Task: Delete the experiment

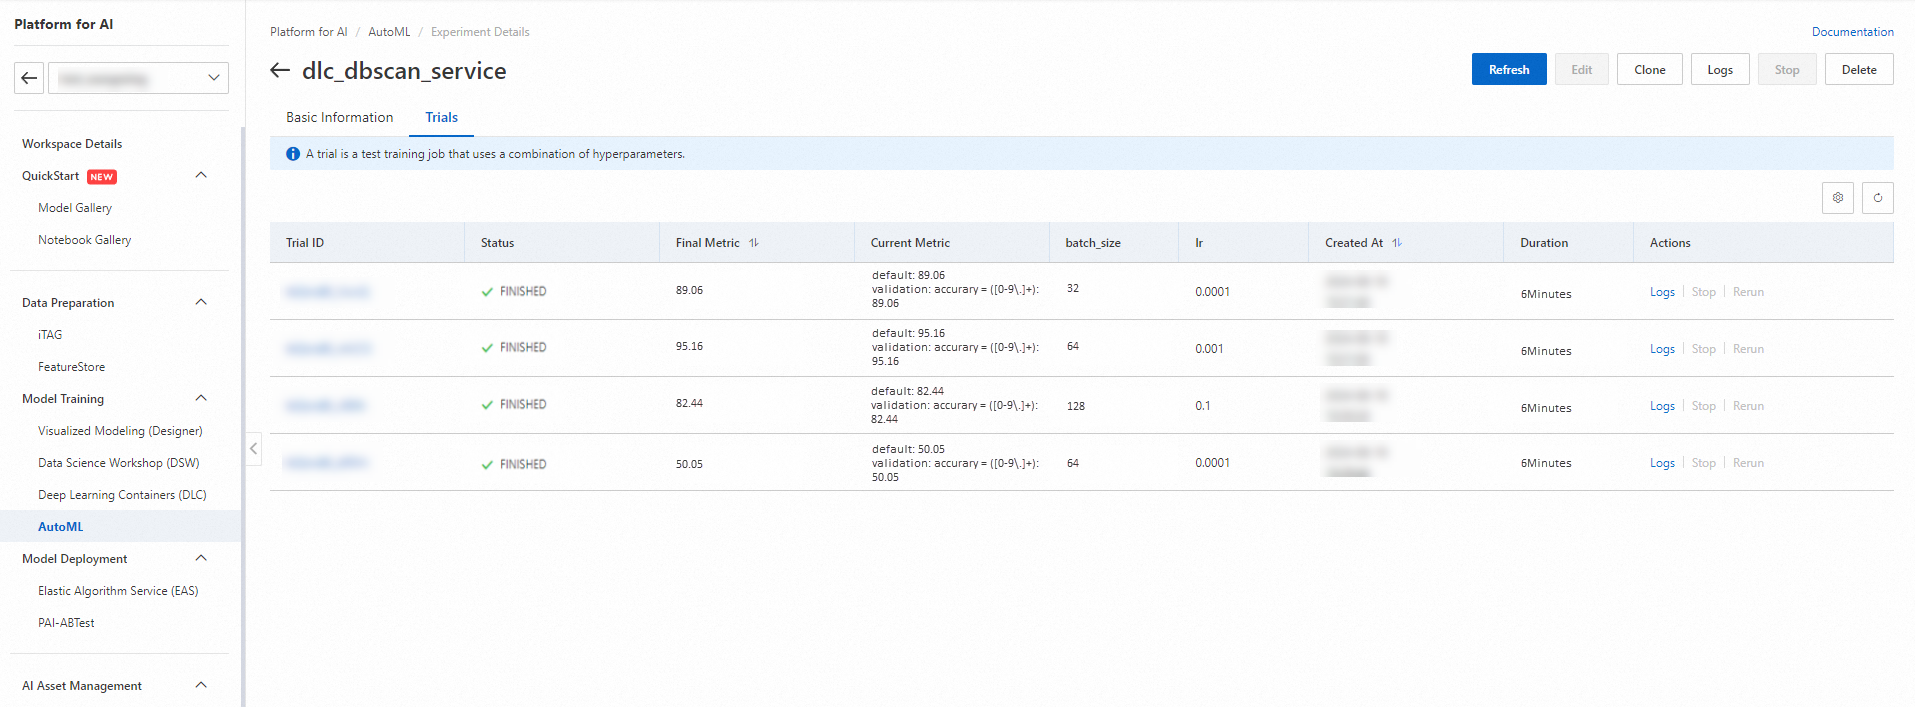Action: 1858,69
